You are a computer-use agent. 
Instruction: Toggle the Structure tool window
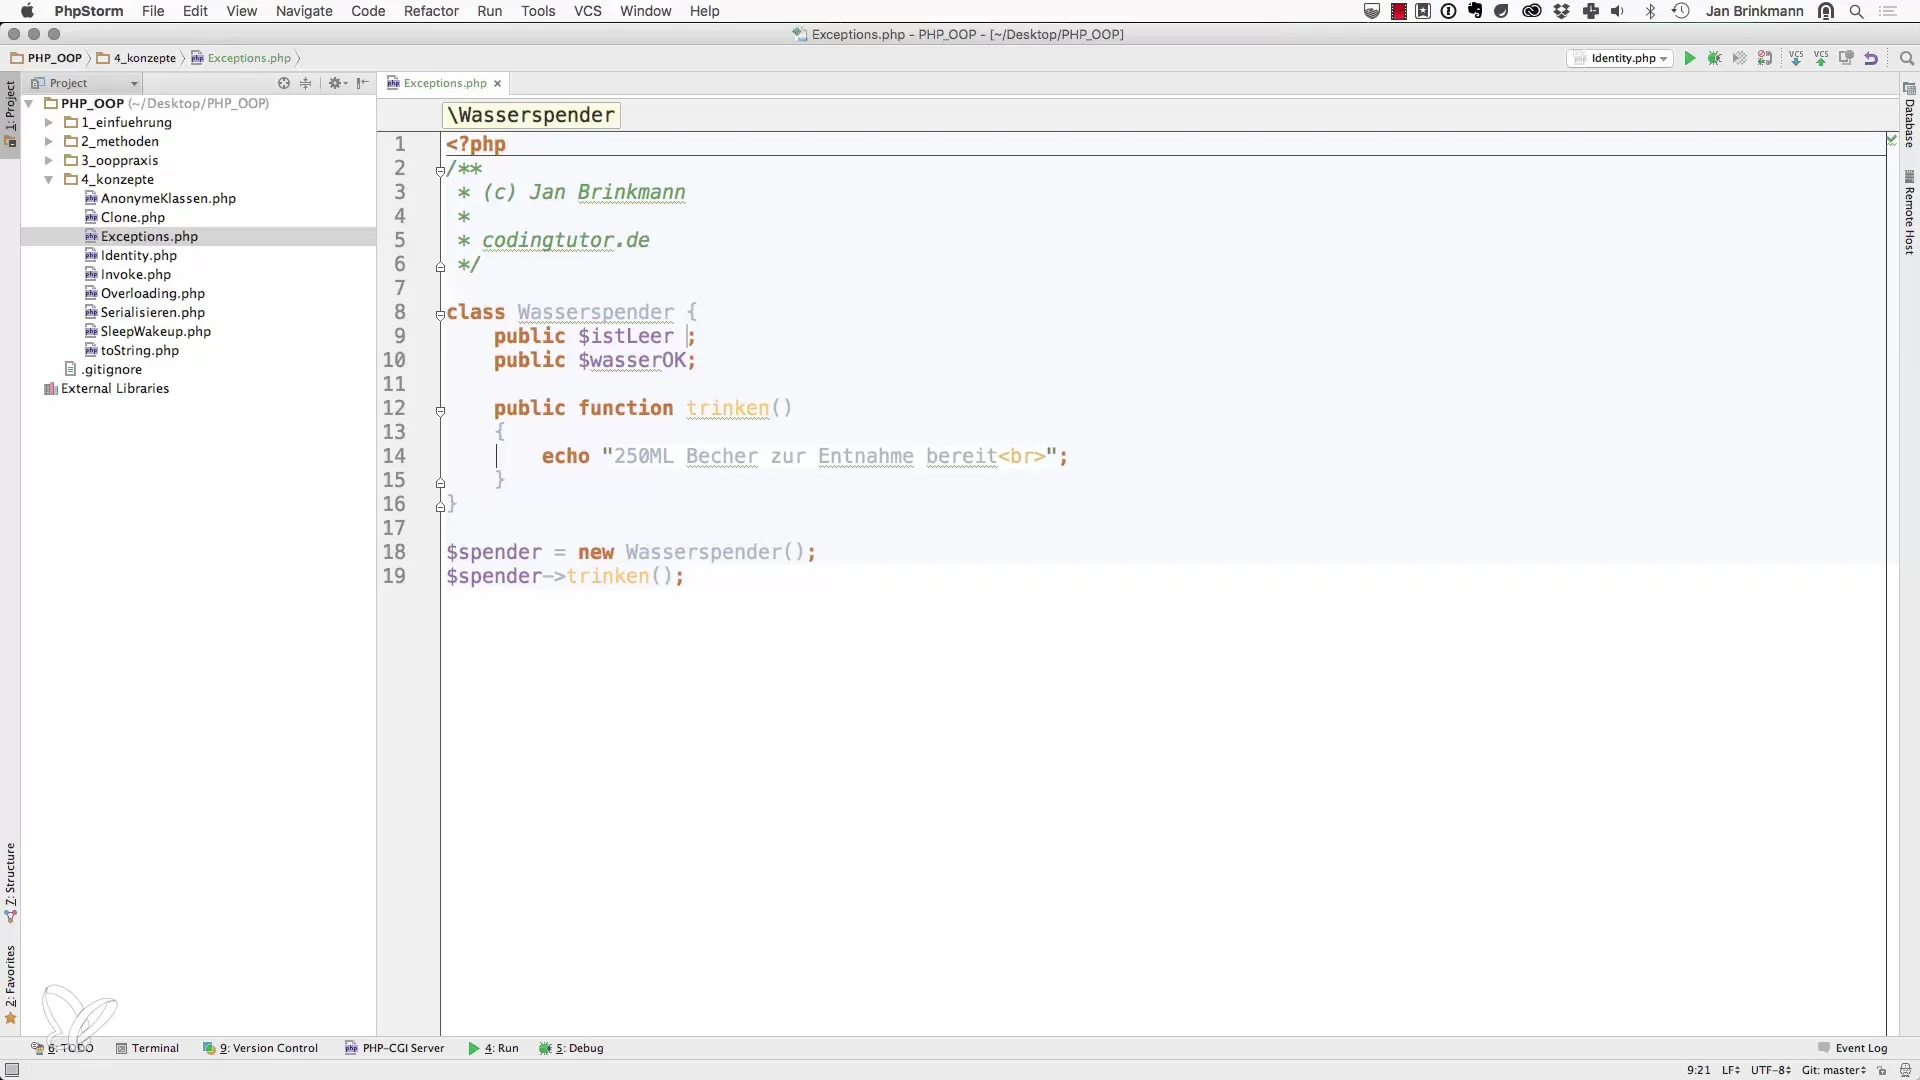(10, 882)
